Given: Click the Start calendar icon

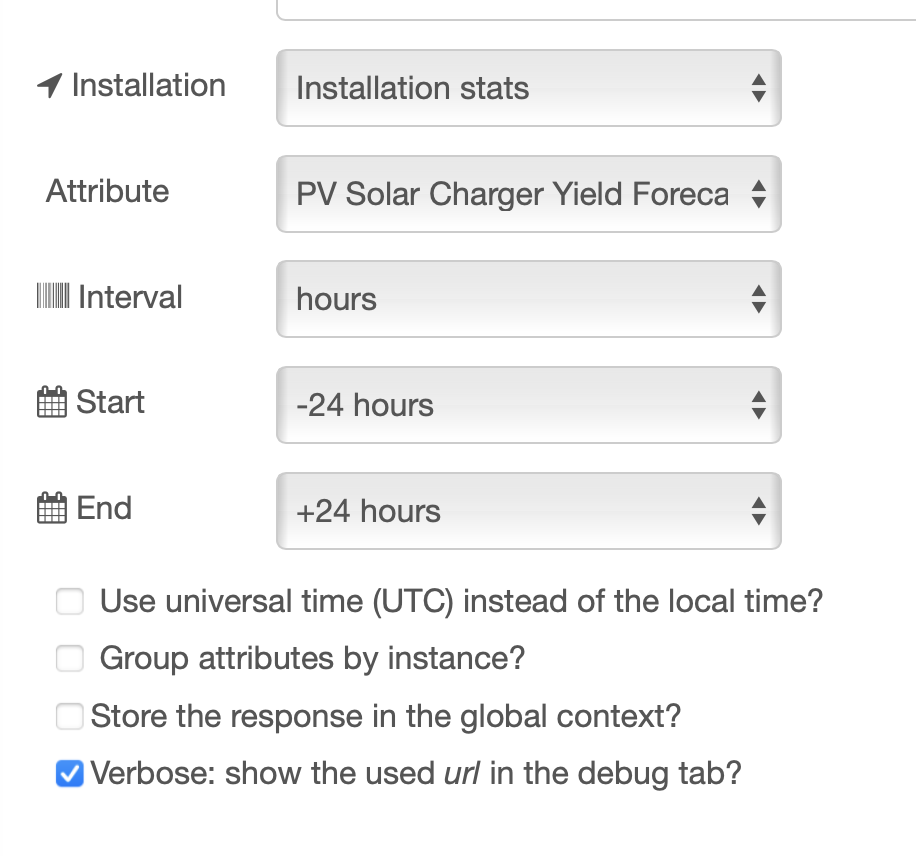Looking at the screenshot, I should pos(51,403).
